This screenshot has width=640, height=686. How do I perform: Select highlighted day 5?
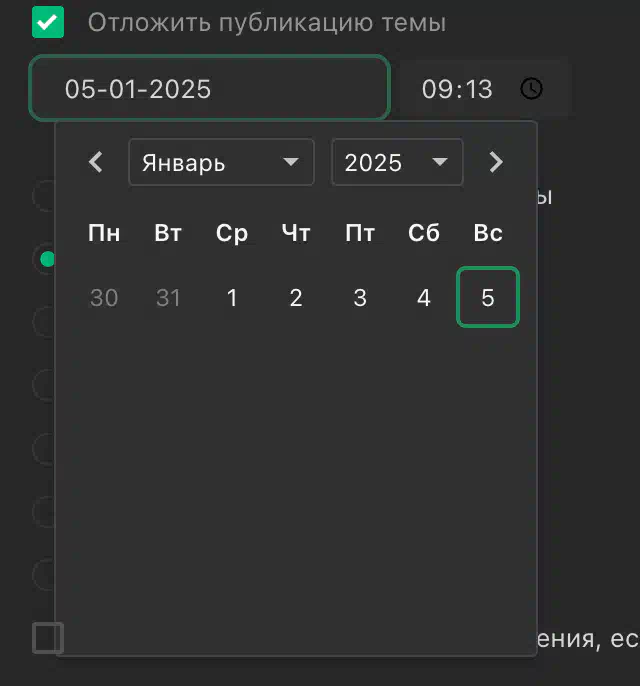tap(488, 298)
